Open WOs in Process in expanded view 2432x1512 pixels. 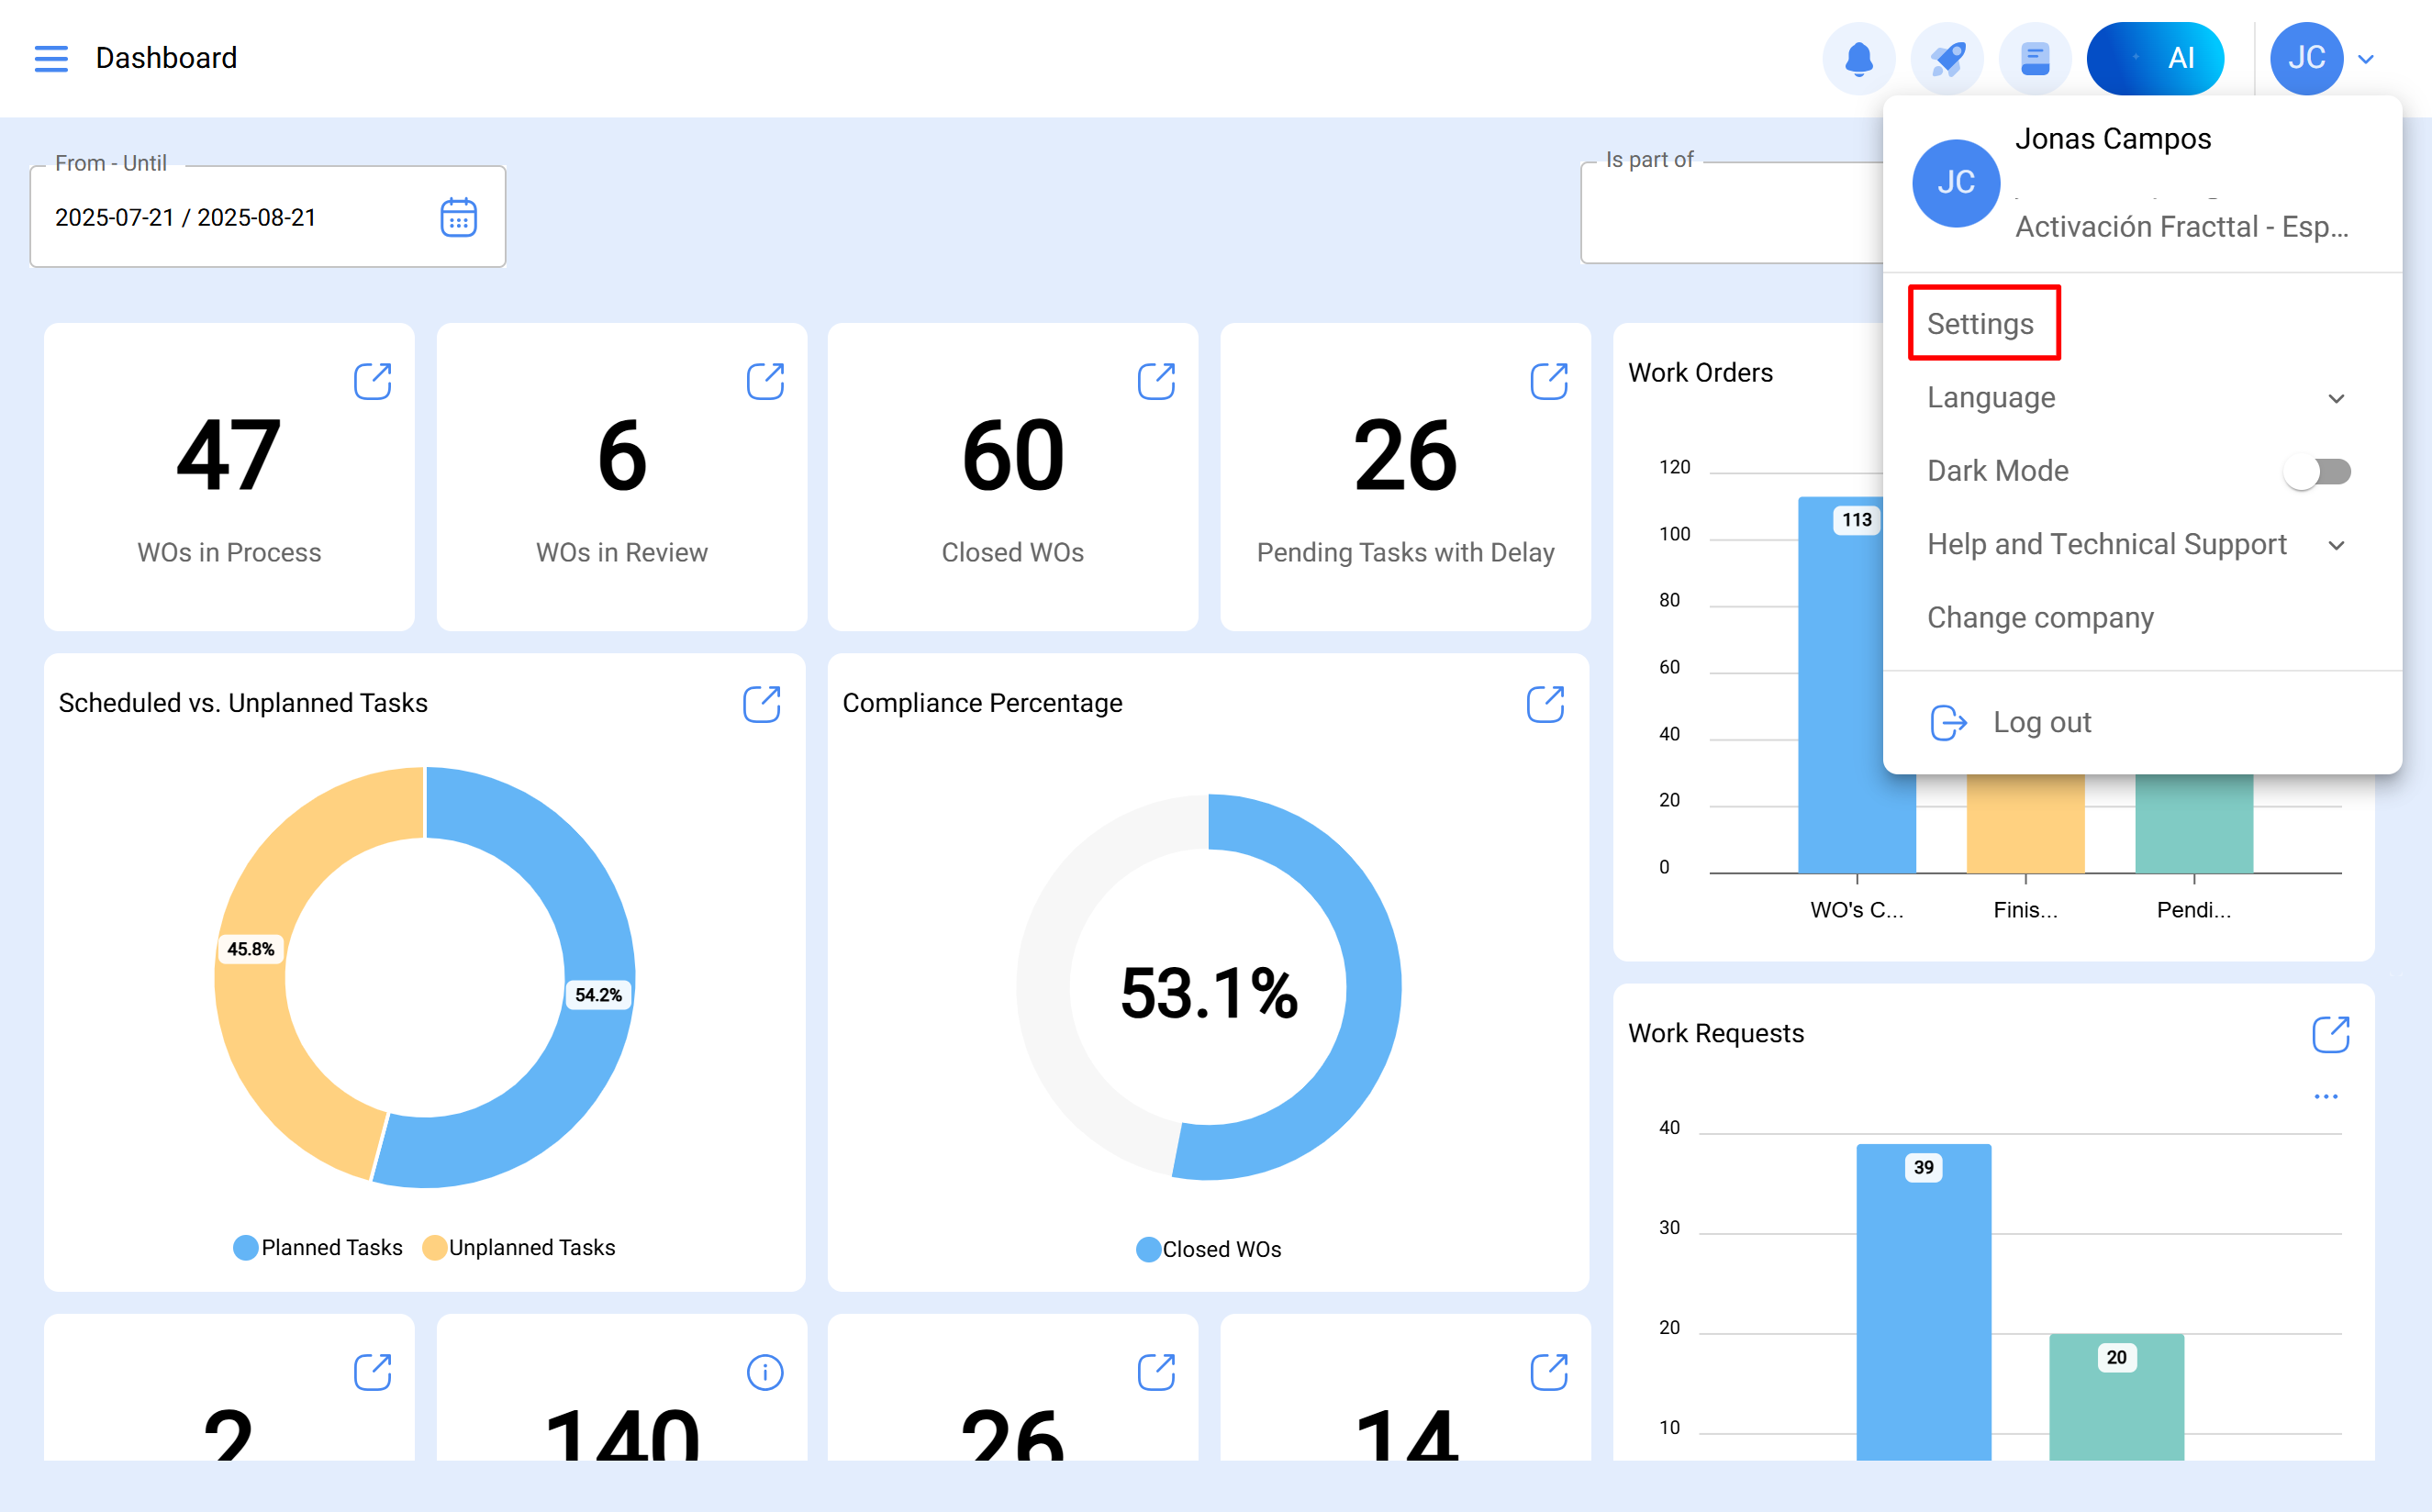pyautogui.click(x=372, y=381)
